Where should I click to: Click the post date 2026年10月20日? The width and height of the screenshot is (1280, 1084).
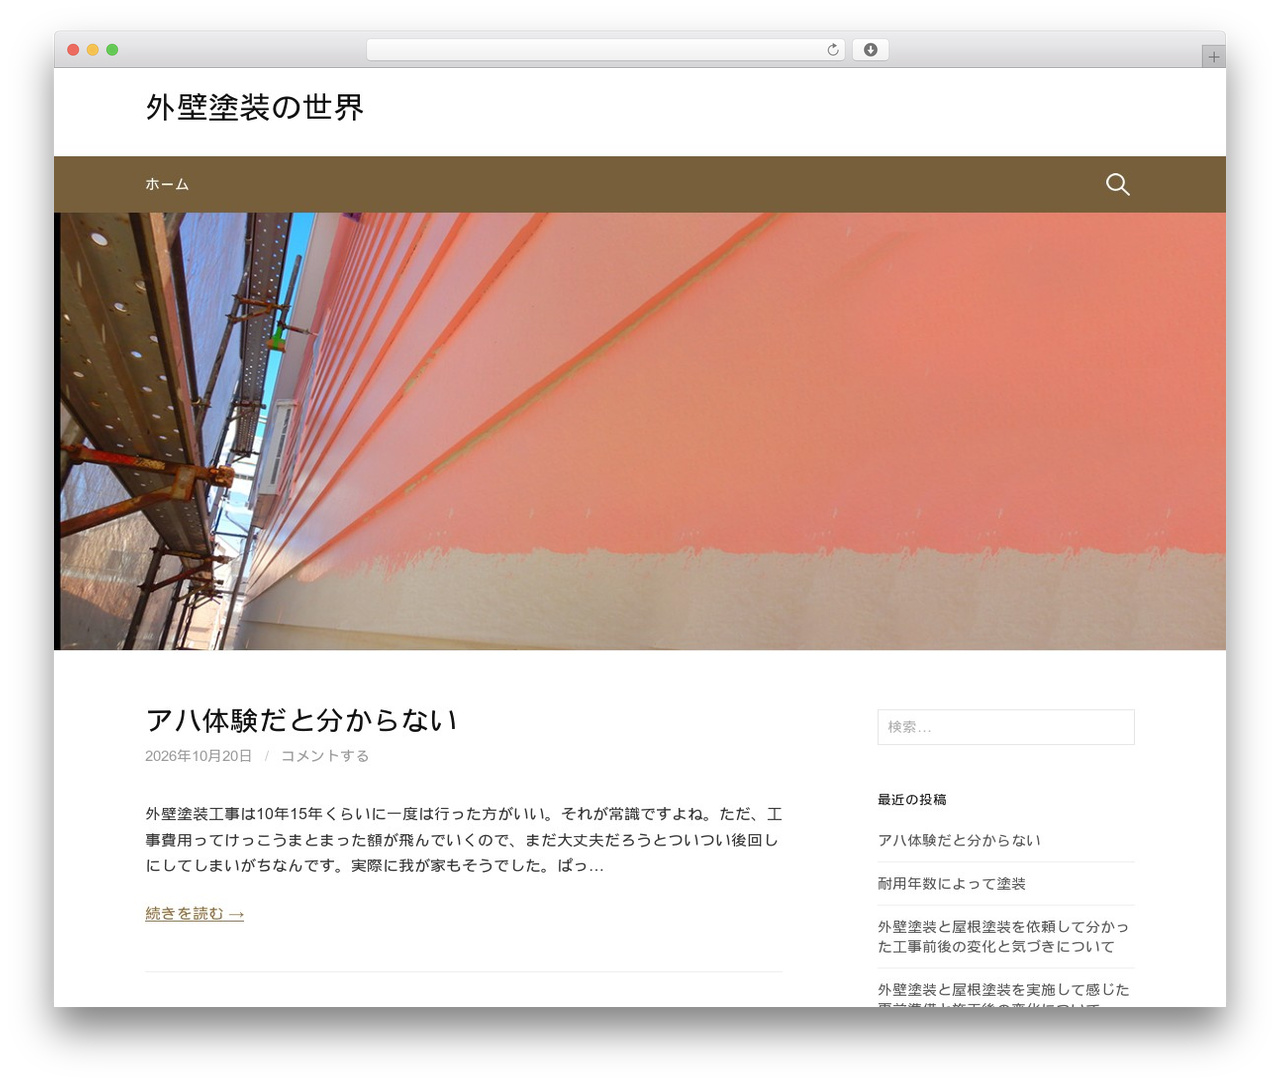click(x=198, y=756)
